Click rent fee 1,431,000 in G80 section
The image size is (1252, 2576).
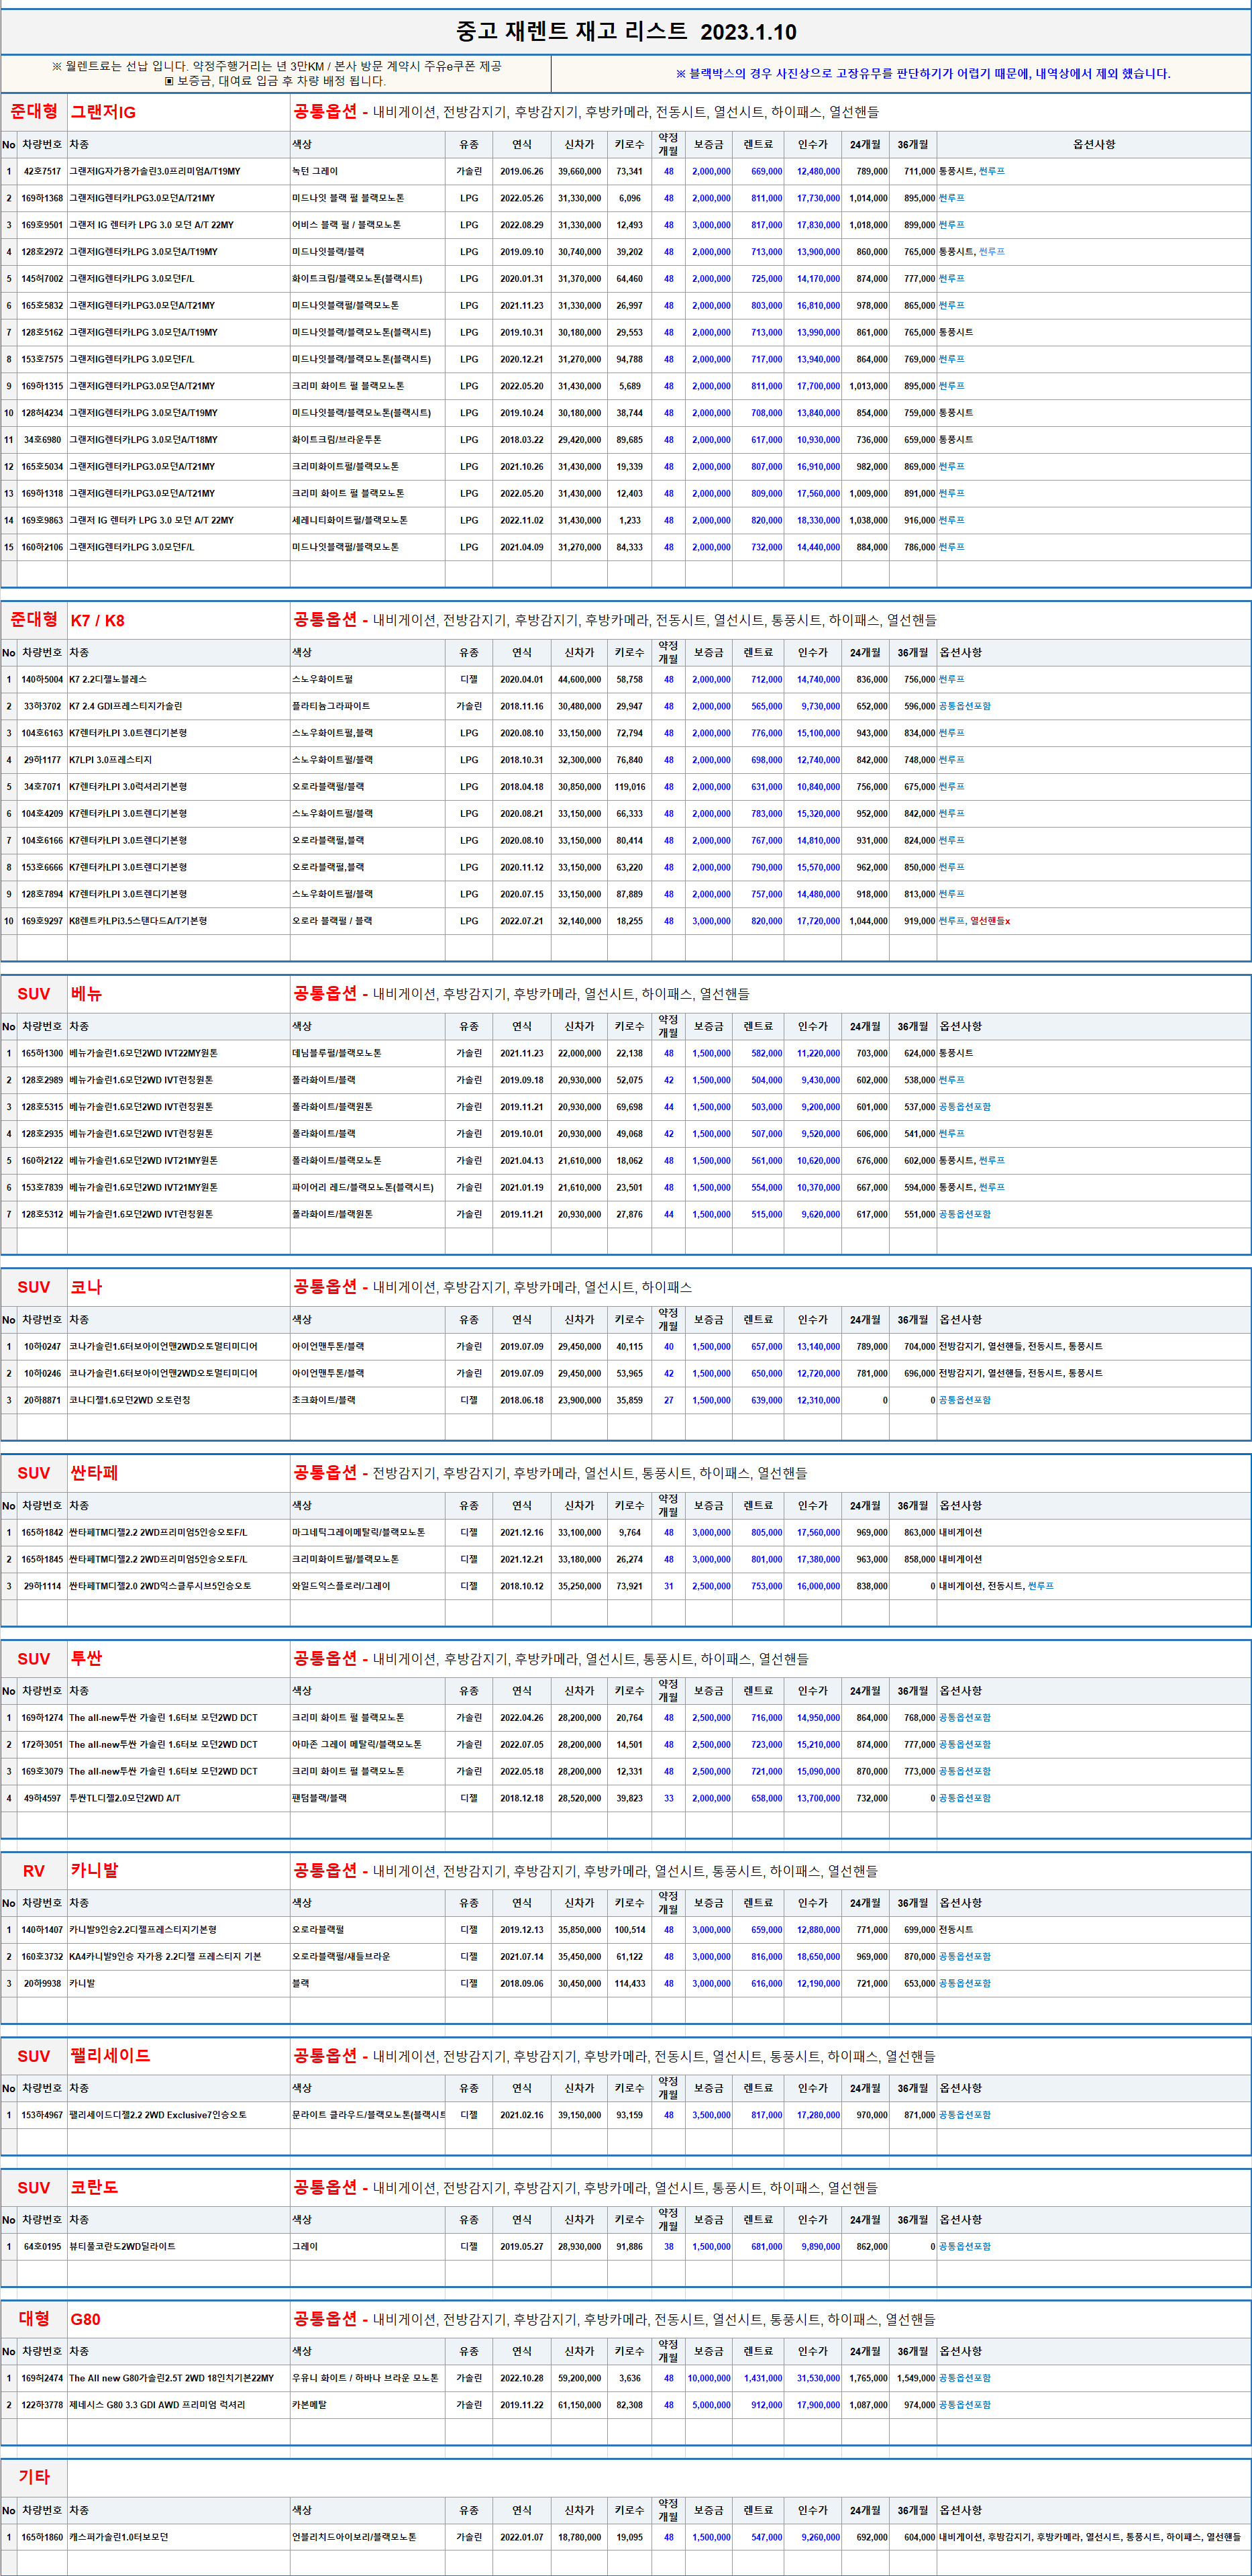coord(763,2378)
